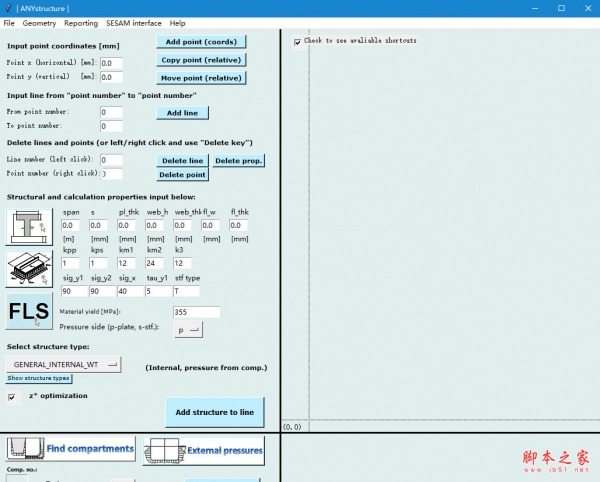Click the External pressures hull icon
The height and width of the screenshot is (482, 600).
(x=165, y=451)
